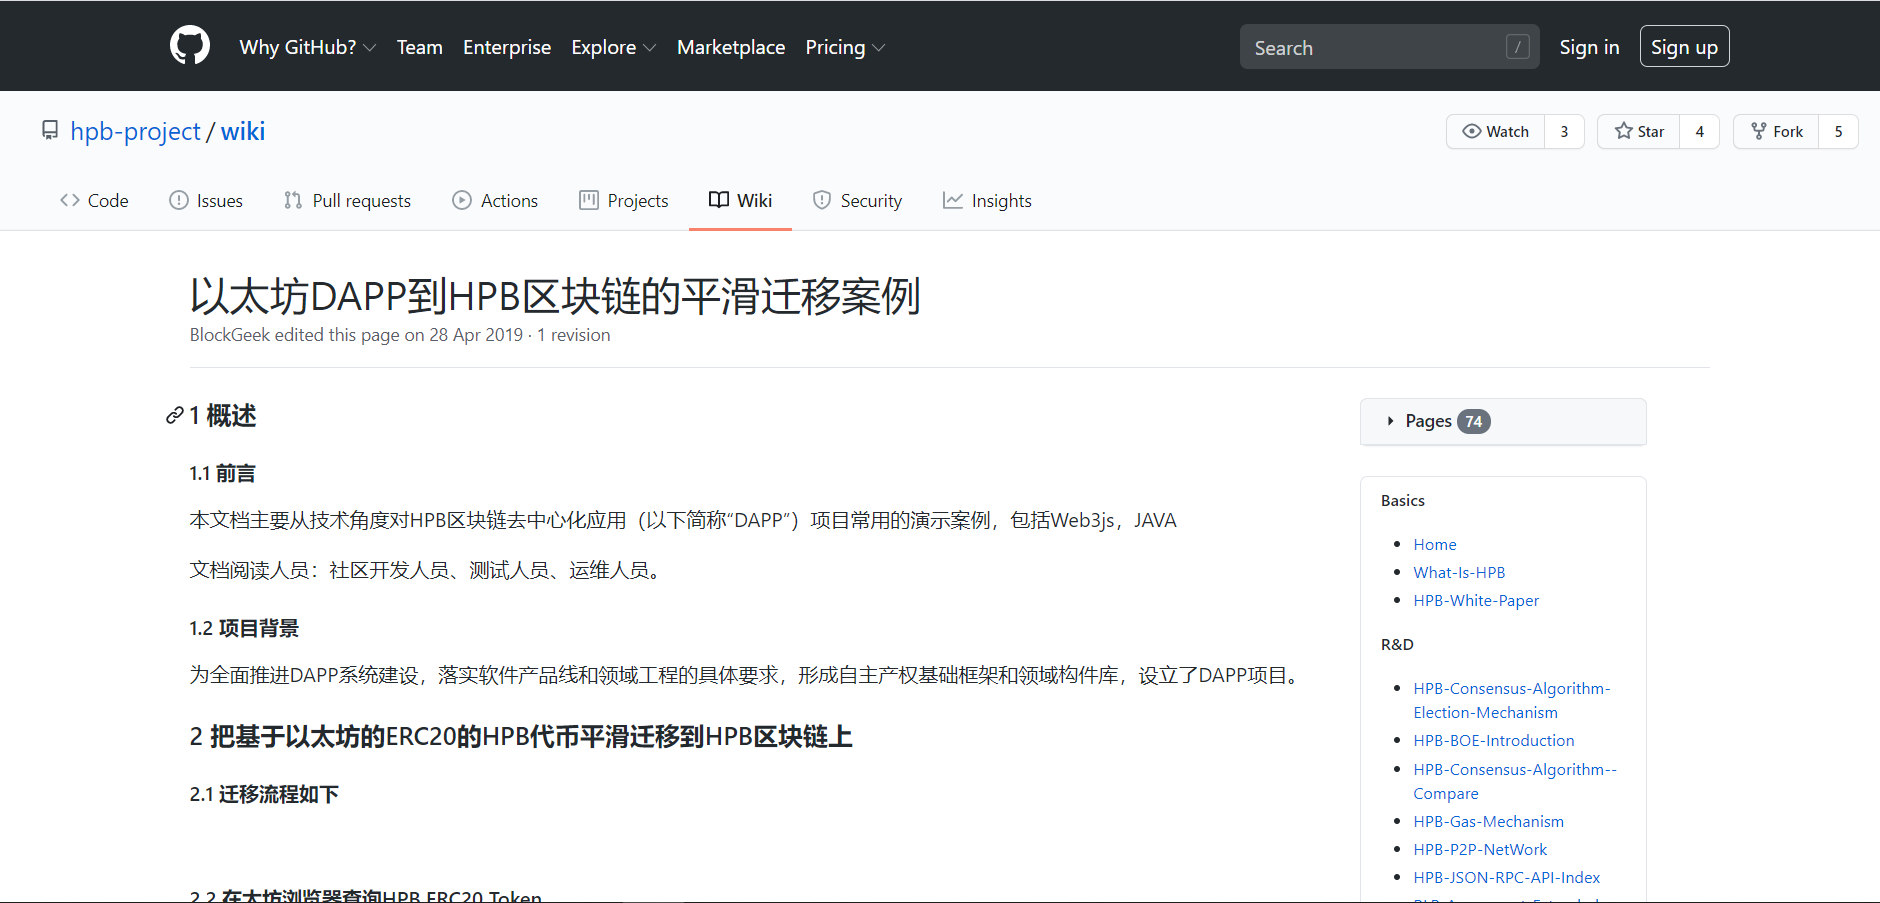Viewport: 1880px width, 903px height.
Task: Click the Basics sidebar heading
Action: 1403,500
